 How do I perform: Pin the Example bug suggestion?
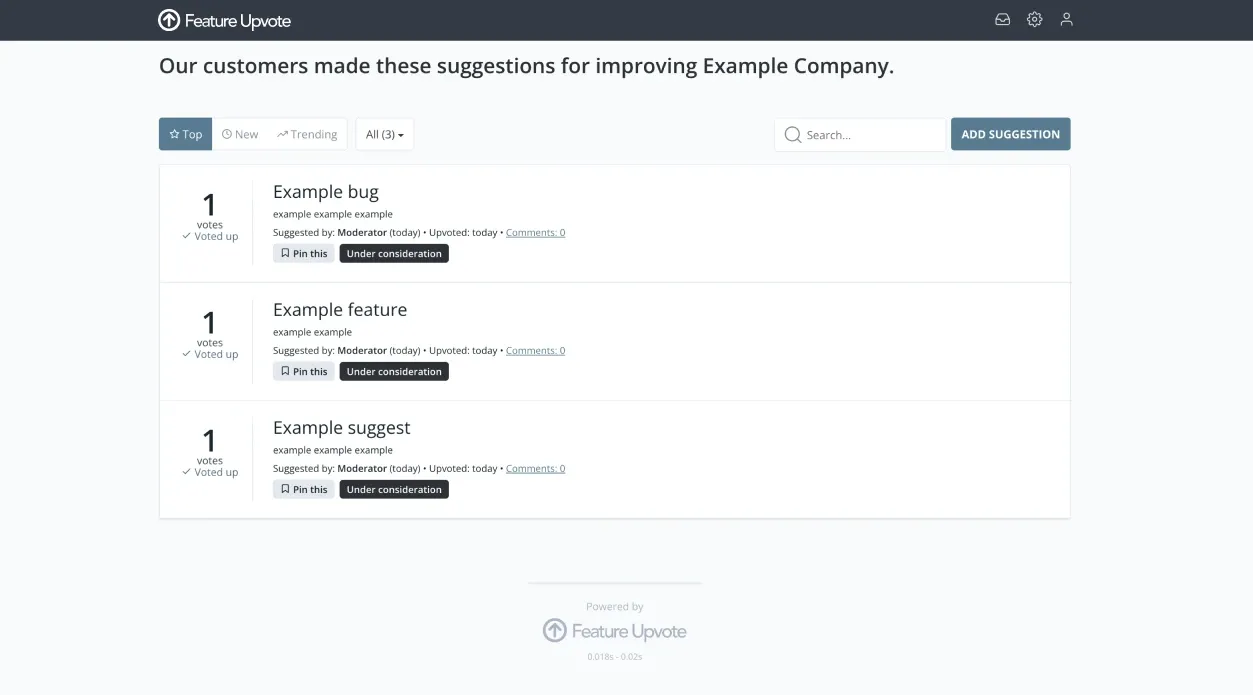(x=303, y=252)
